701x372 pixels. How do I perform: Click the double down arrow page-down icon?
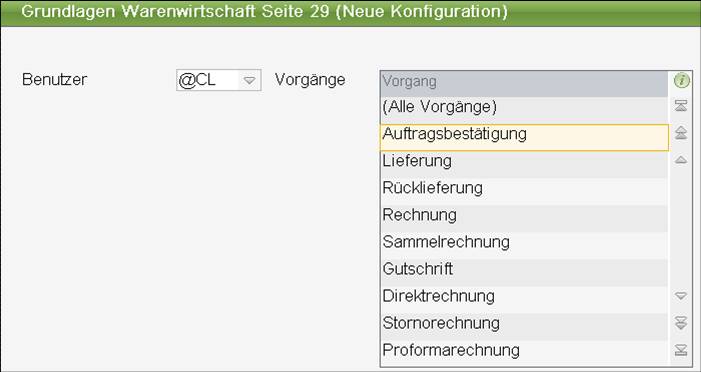click(x=681, y=323)
